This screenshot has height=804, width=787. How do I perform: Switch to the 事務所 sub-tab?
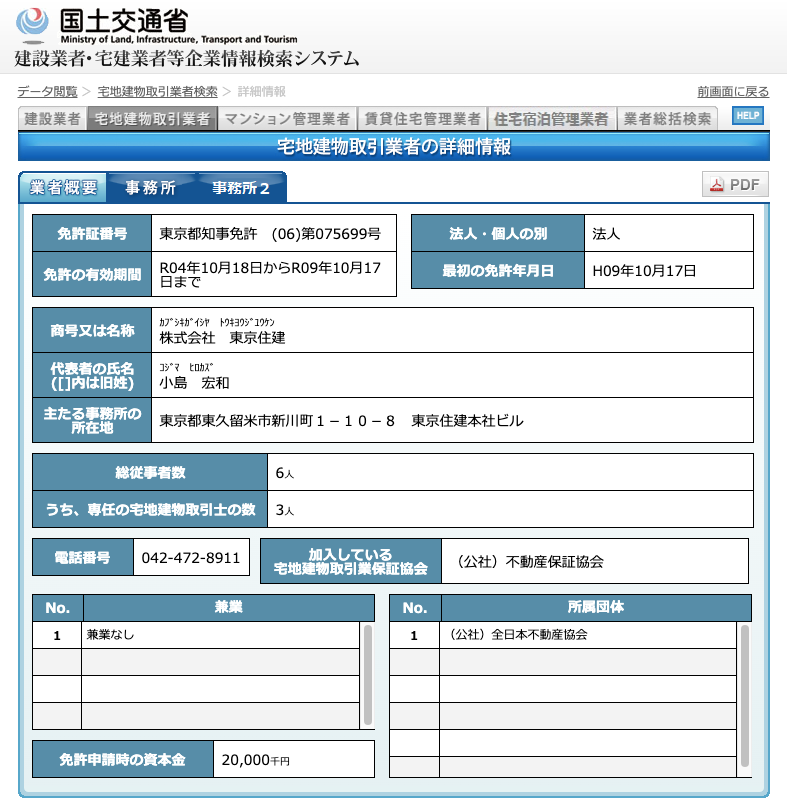(x=150, y=188)
